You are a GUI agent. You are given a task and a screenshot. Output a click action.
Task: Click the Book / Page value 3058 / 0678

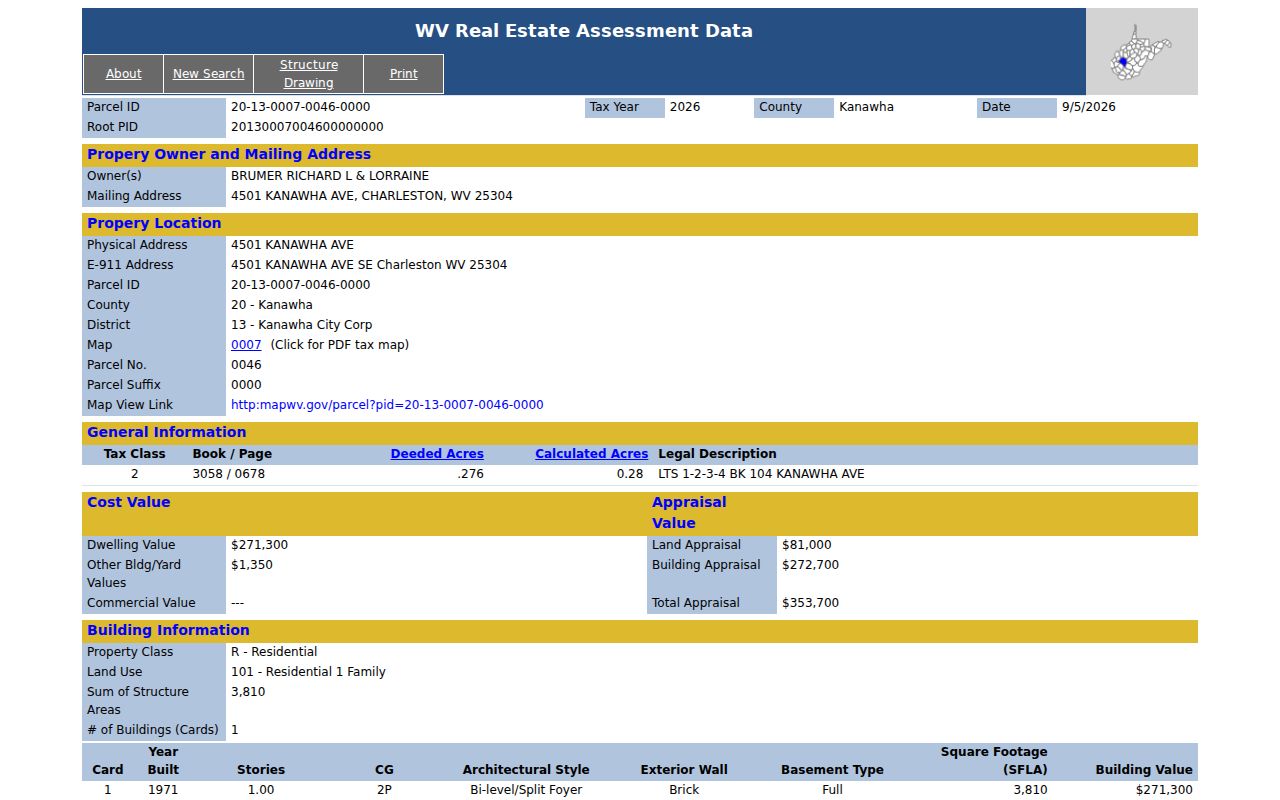[x=229, y=474]
